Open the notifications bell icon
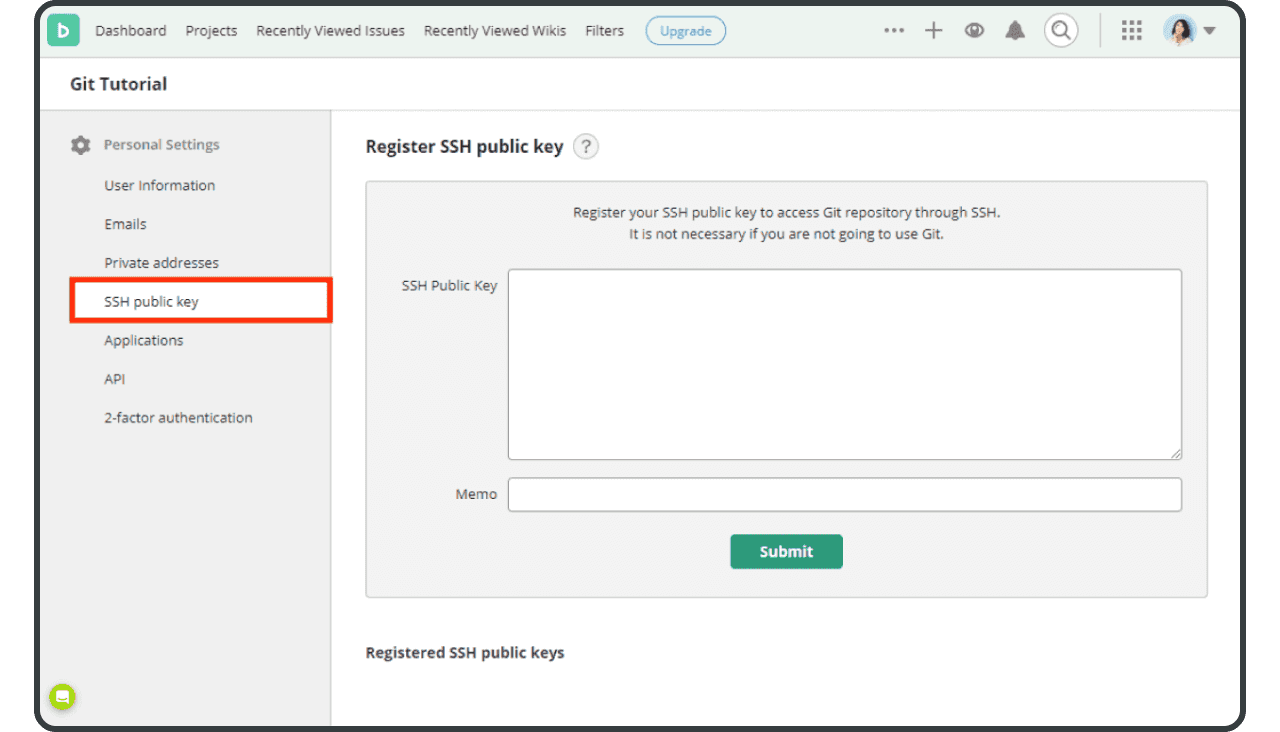Screen dimensions: 1280x732 [x=1015, y=31]
